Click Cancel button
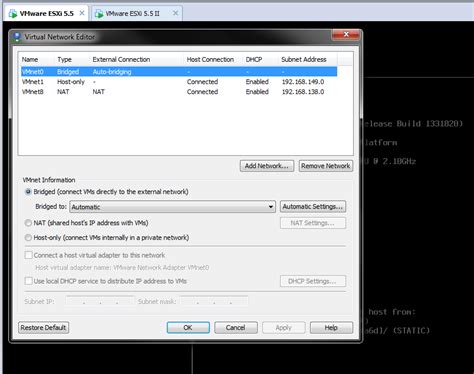474x374 pixels. (236, 328)
